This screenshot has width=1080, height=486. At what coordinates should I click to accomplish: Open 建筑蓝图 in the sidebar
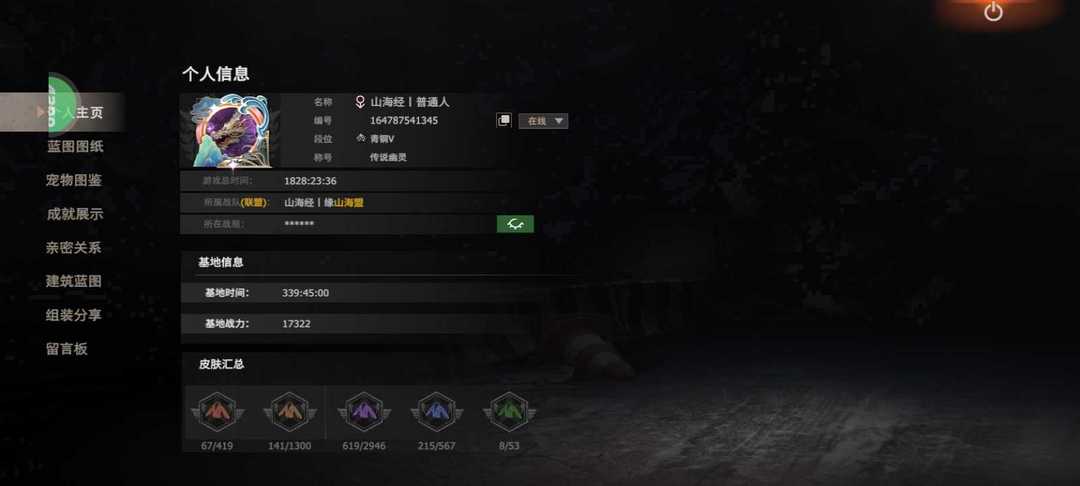pos(74,281)
